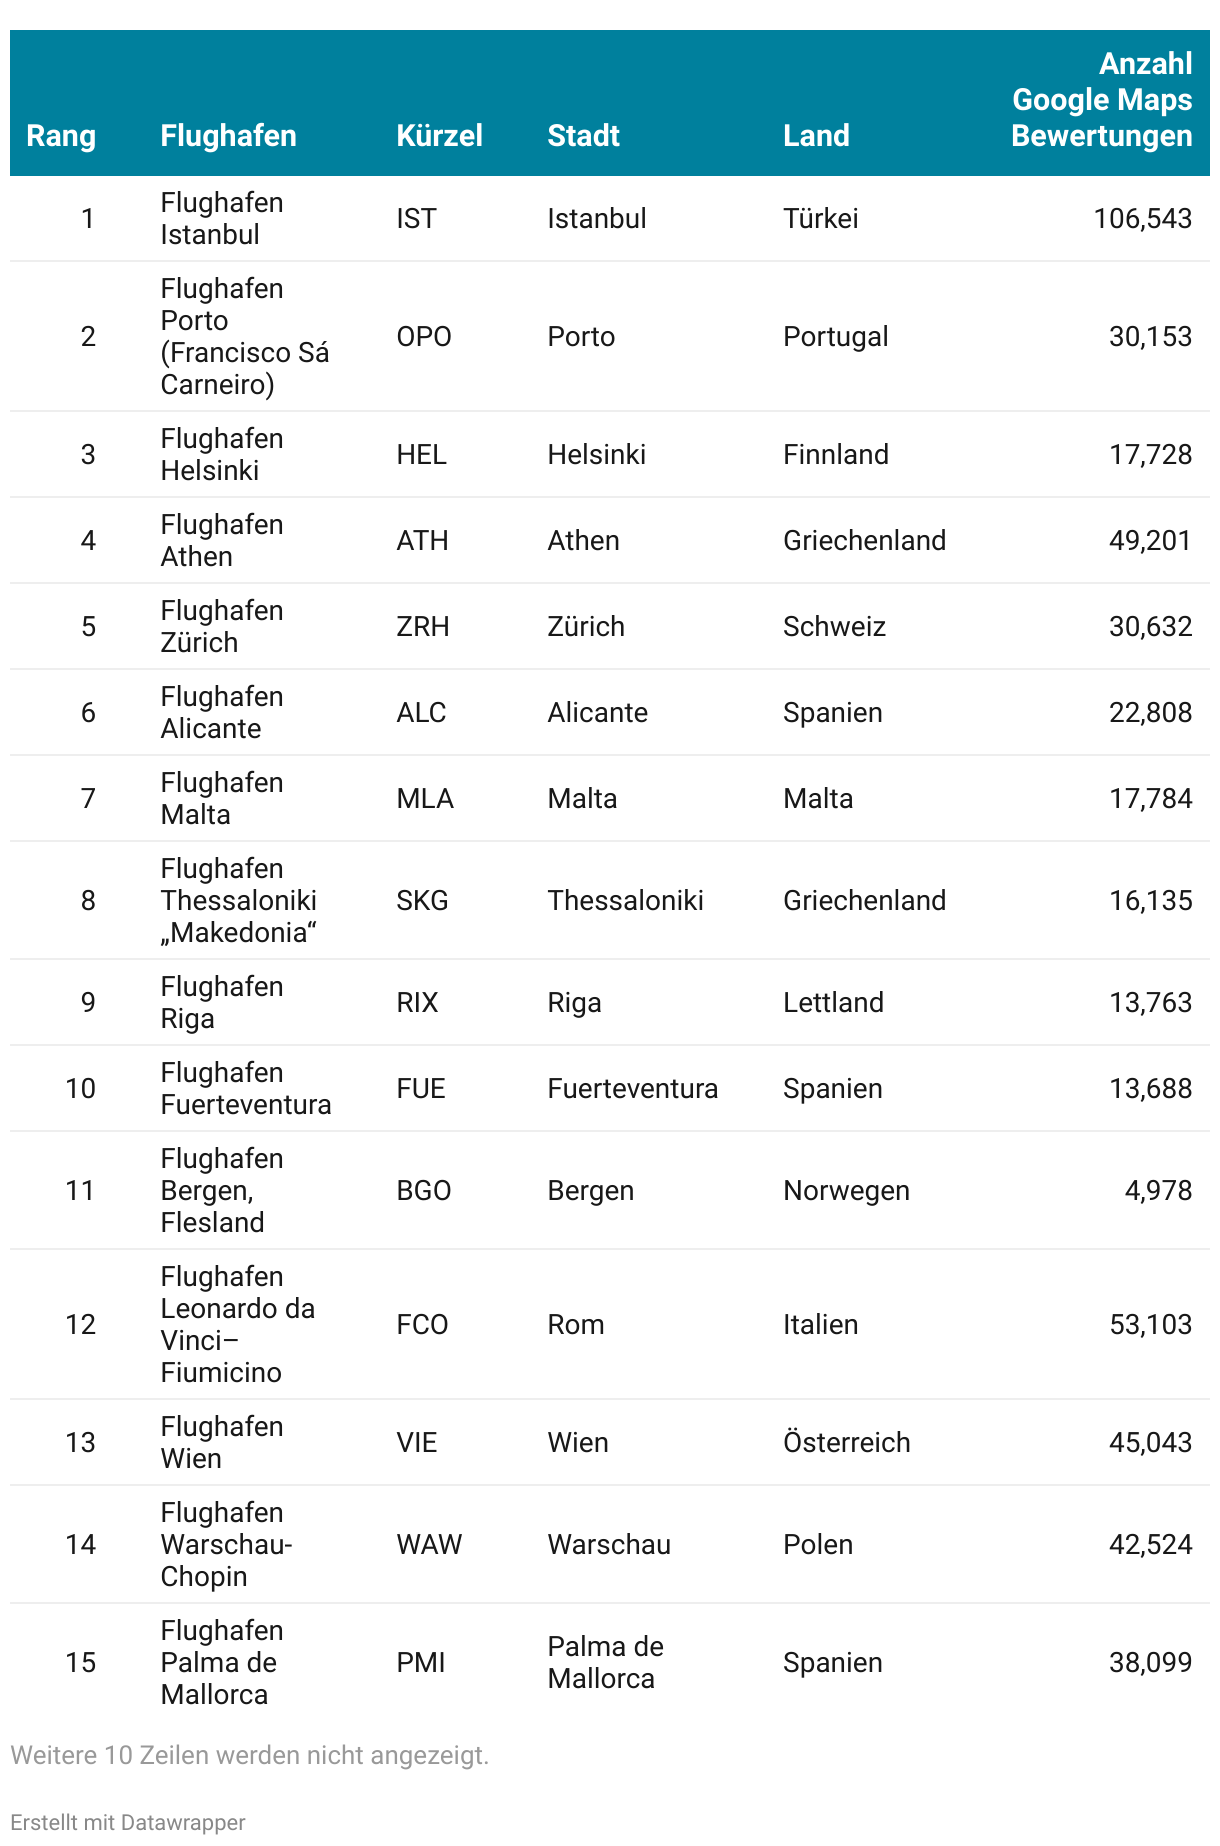
Task: Select the RIX airport code cell
Action: click(417, 1003)
